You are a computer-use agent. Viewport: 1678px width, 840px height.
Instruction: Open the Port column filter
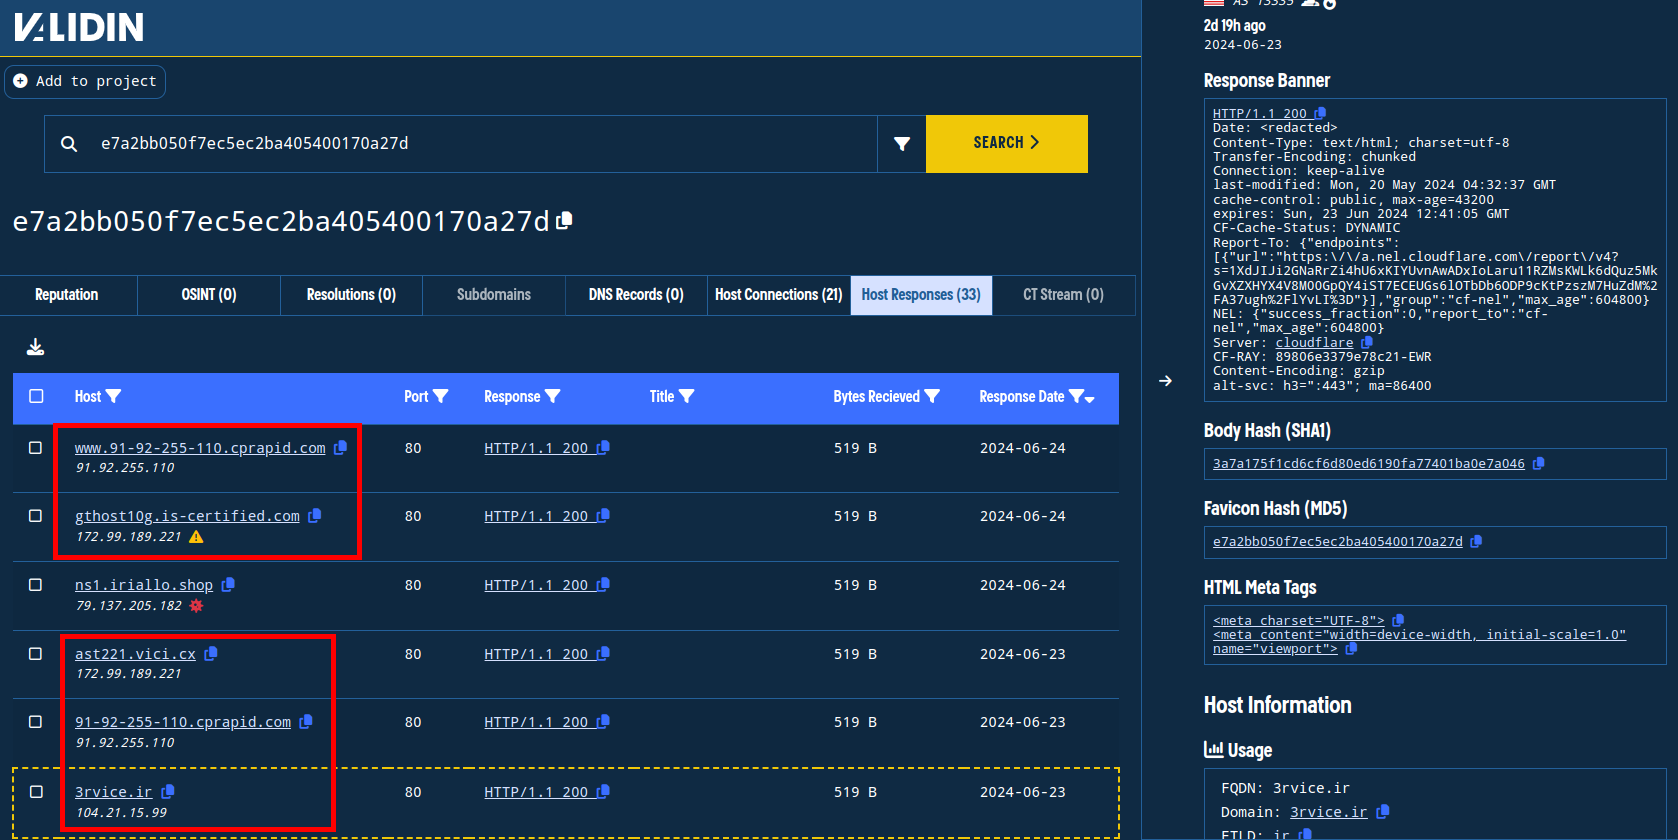(x=440, y=397)
